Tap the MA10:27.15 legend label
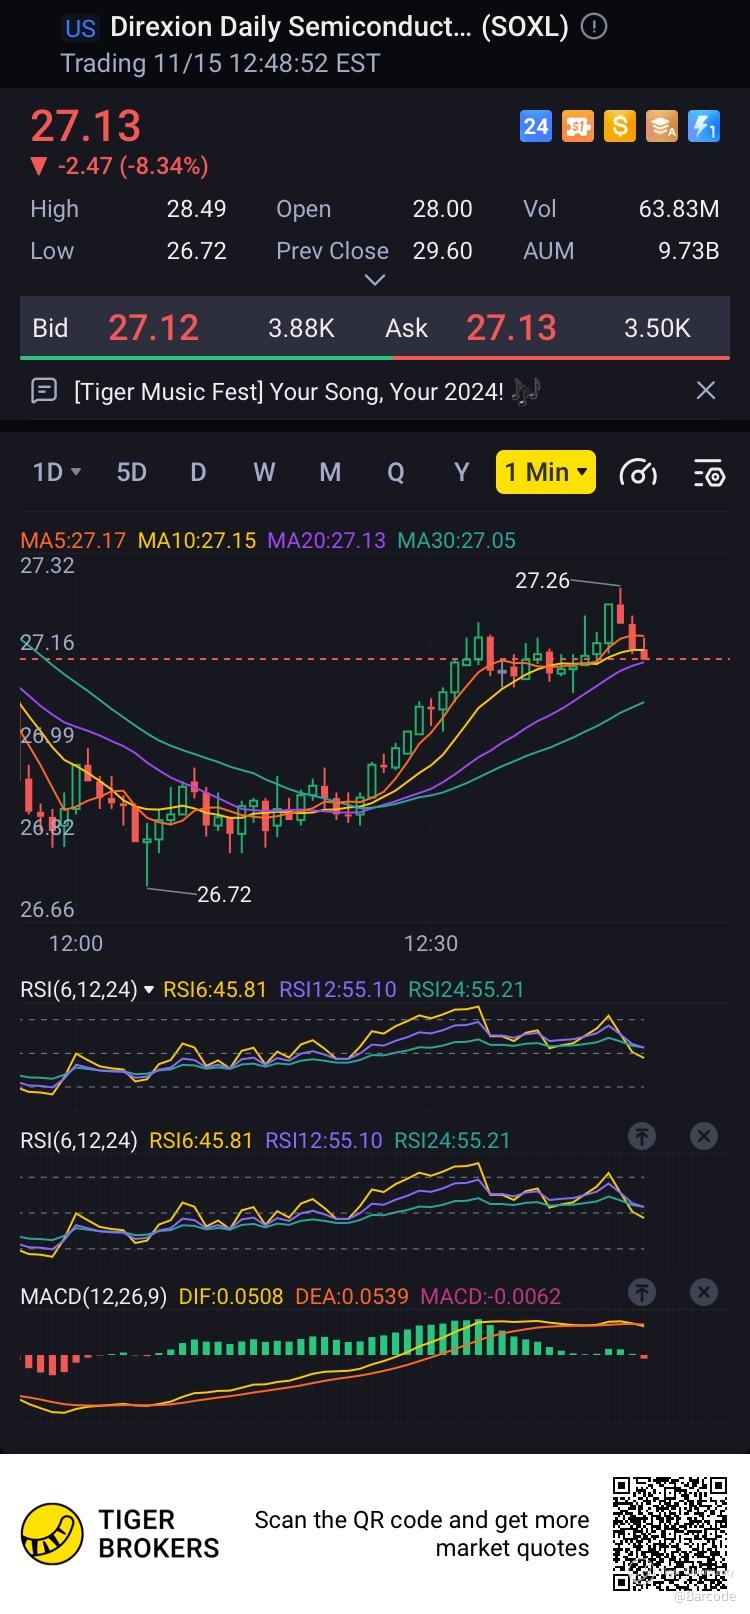The image size is (750, 1614). tap(197, 541)
